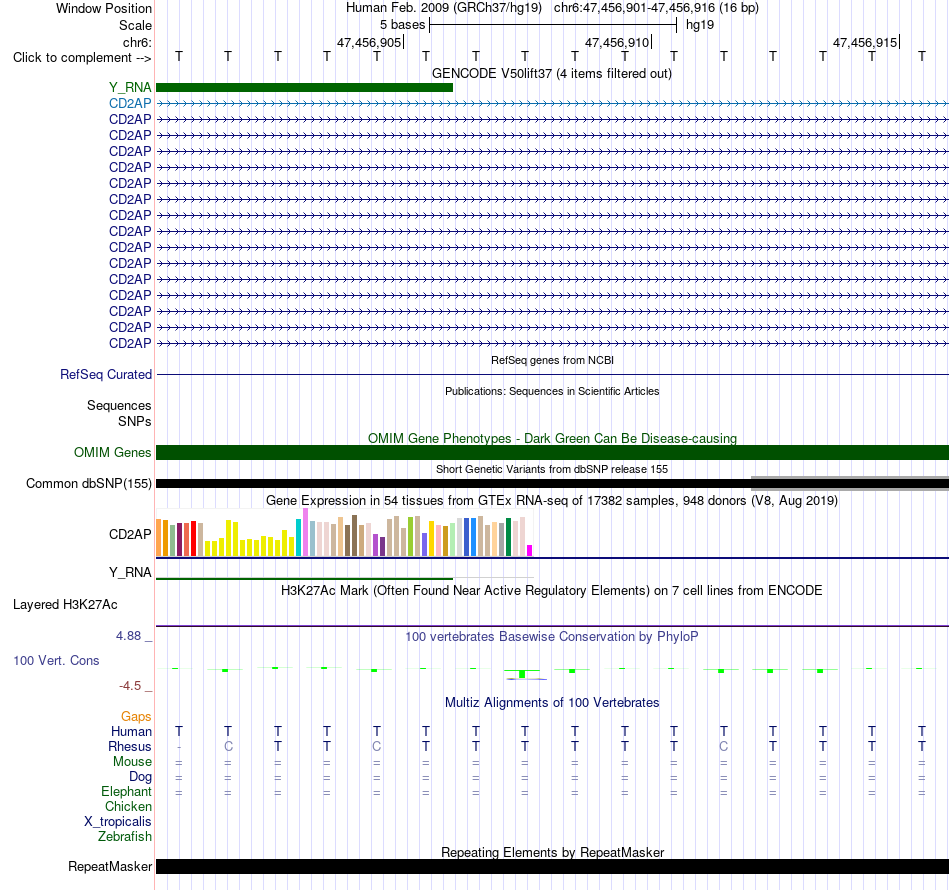Click the RepeatMasker track label

110,867
